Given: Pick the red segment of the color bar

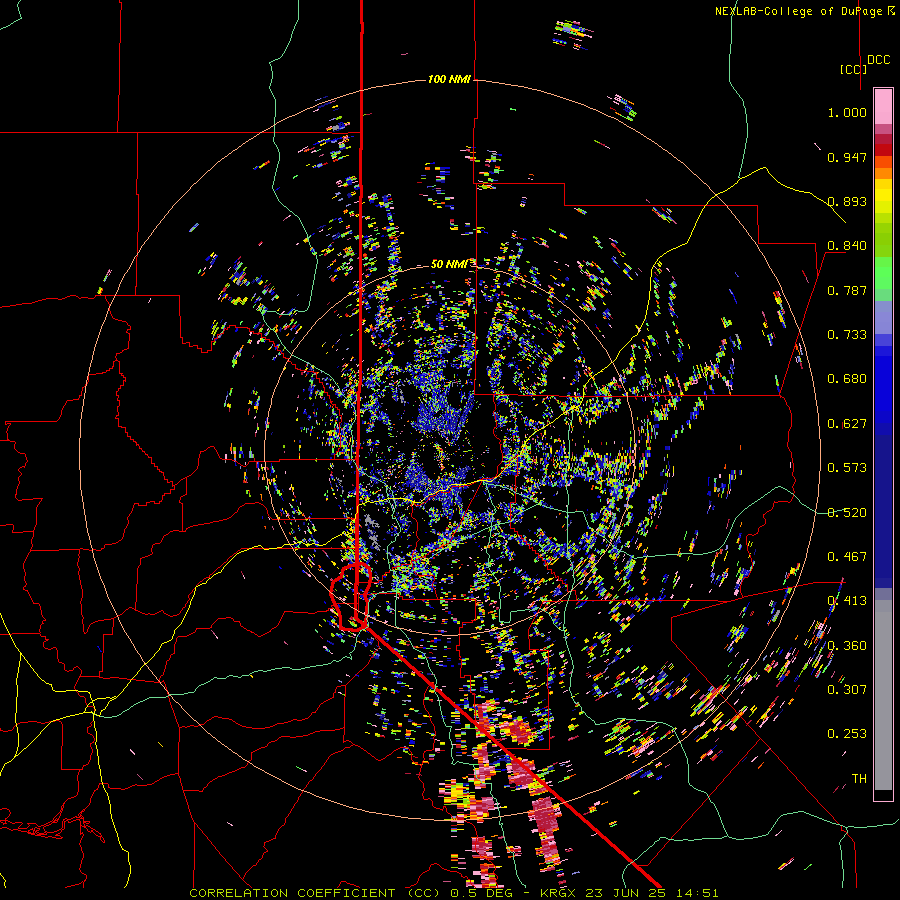Looking at the screenshot, I should tap(883, 149).
